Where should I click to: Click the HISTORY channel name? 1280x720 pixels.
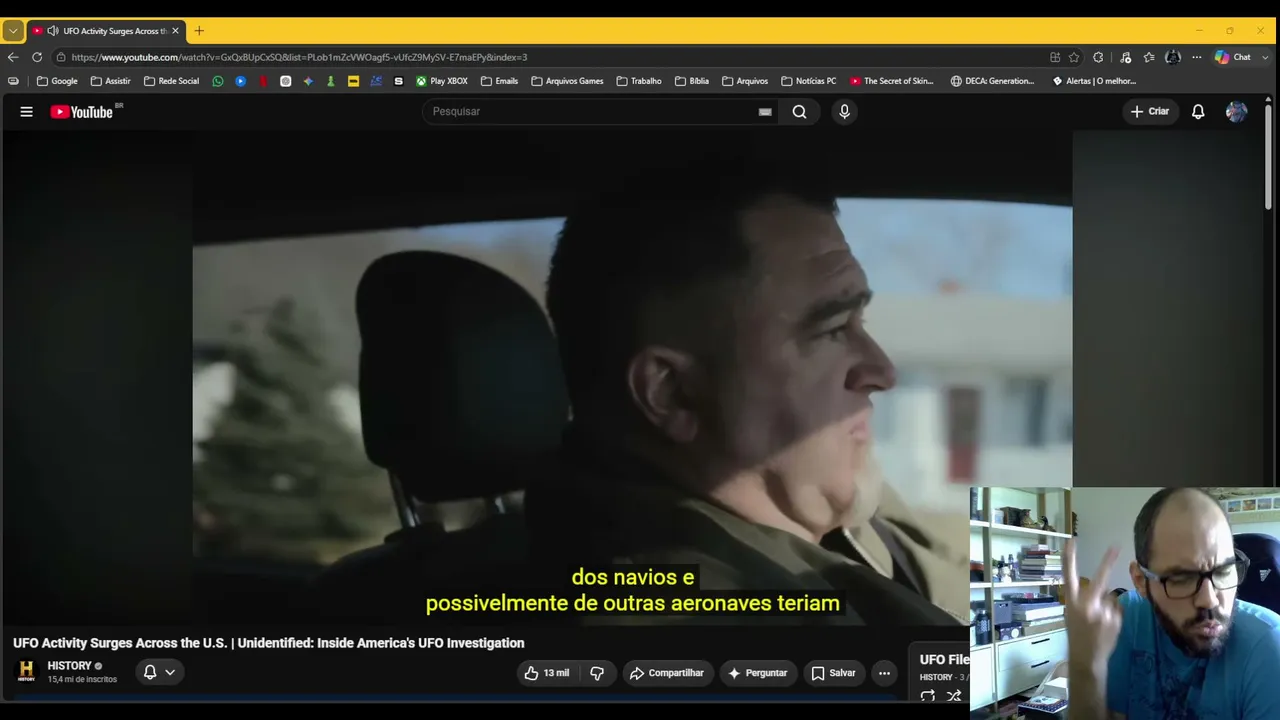pyautogui.click(x=69, y=666)
